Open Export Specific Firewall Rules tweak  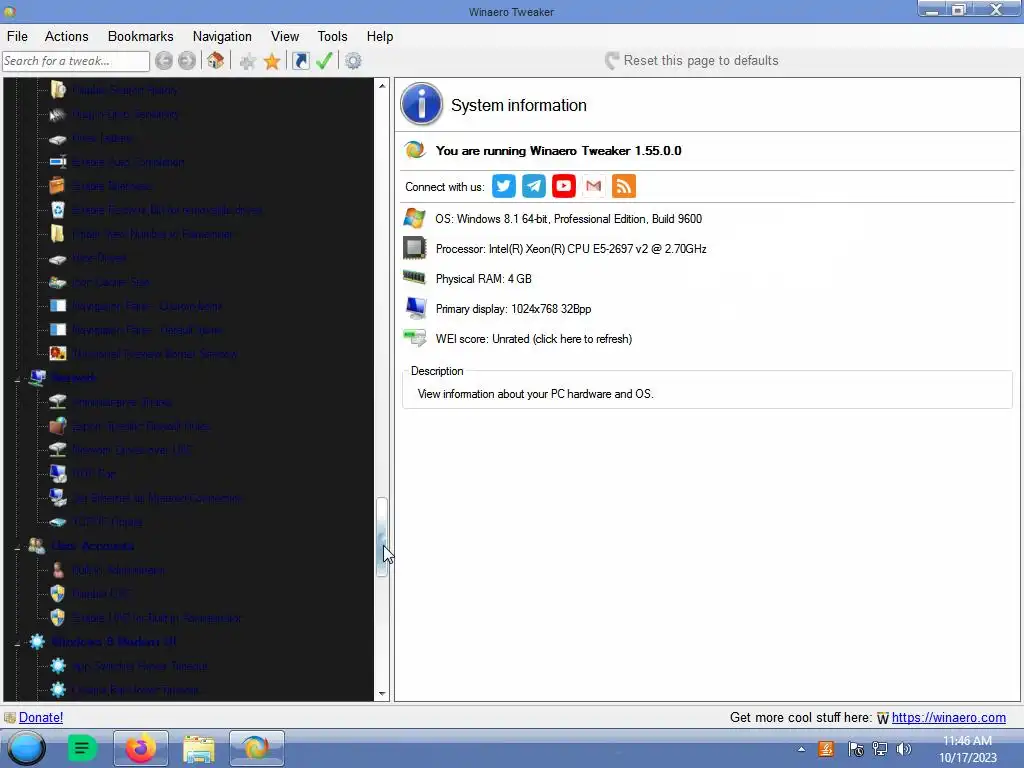point(140,426)
